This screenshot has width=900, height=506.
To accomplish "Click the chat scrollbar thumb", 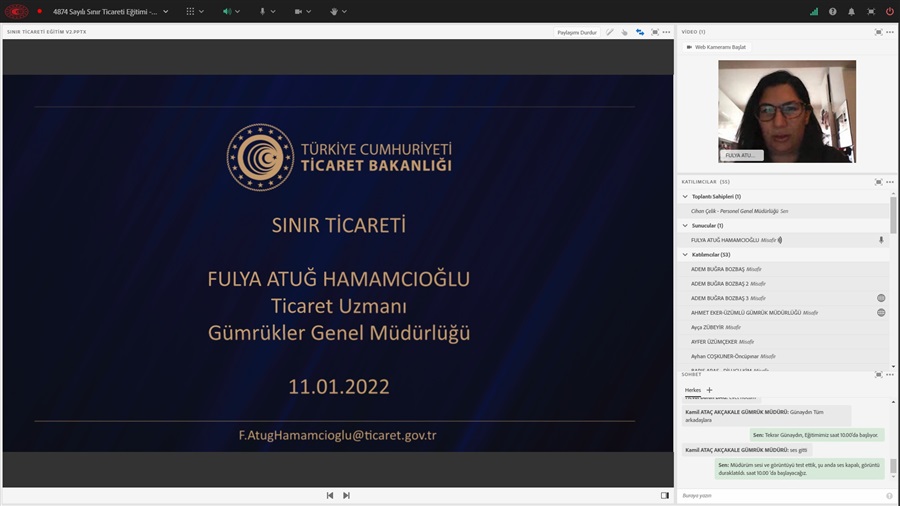I will 893,466.
